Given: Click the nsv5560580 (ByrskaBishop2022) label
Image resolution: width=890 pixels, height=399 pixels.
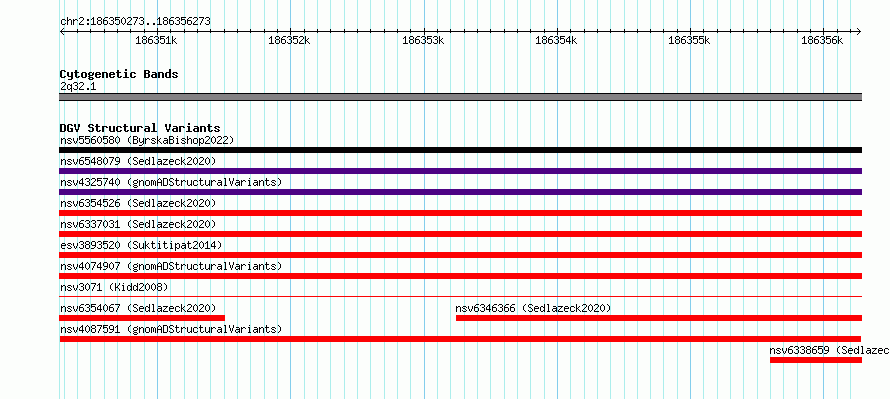Looking at the screenshot, I should [146, 140].
